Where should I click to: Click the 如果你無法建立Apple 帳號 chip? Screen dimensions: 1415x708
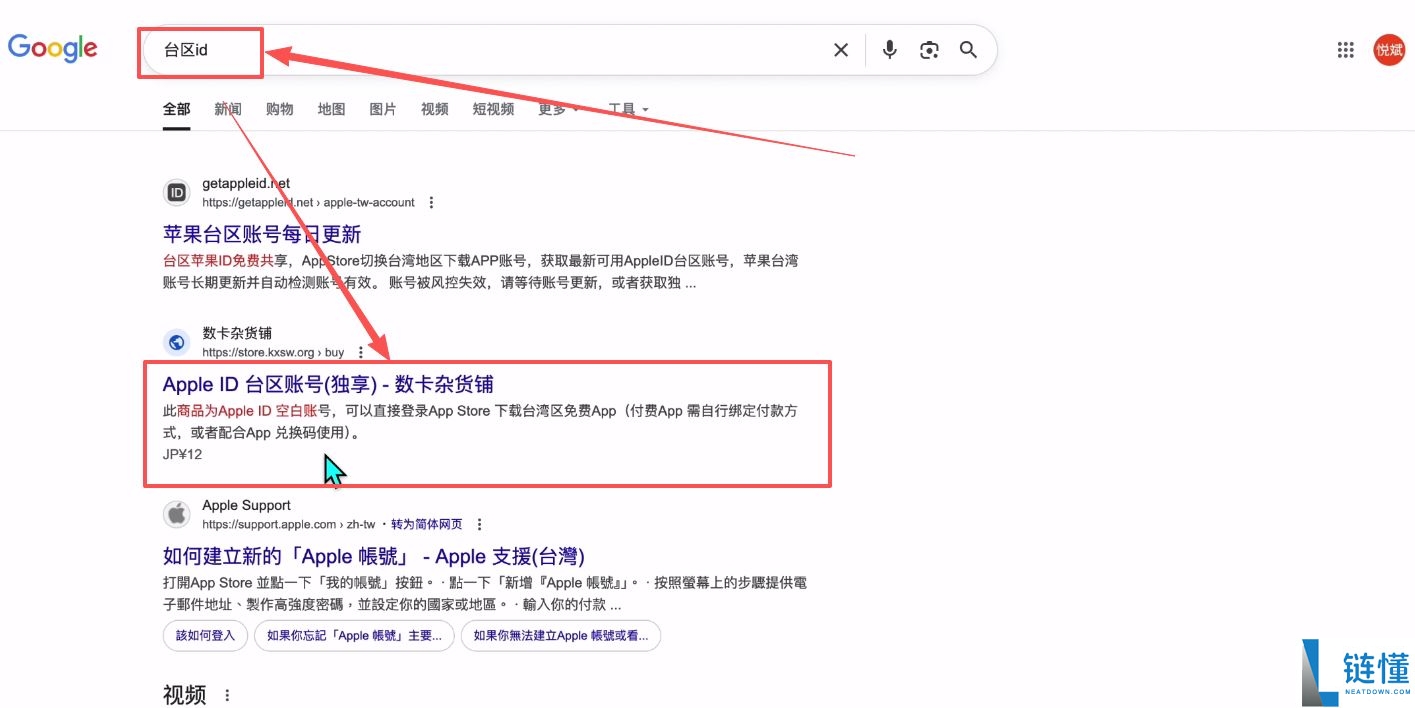point(561,636)
